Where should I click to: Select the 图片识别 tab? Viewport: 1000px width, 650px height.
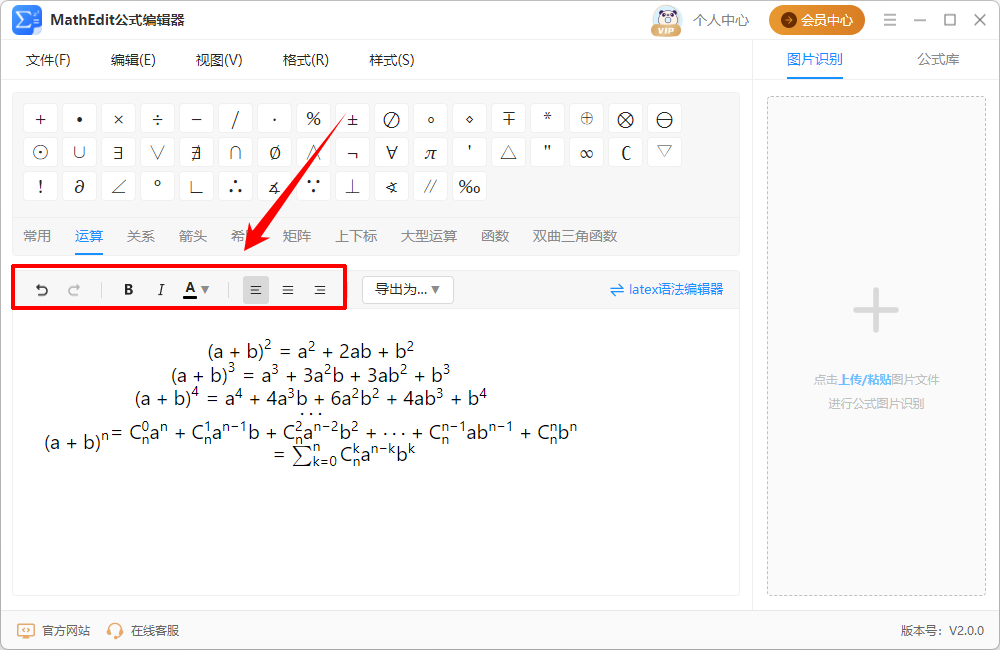pos(814,59)
